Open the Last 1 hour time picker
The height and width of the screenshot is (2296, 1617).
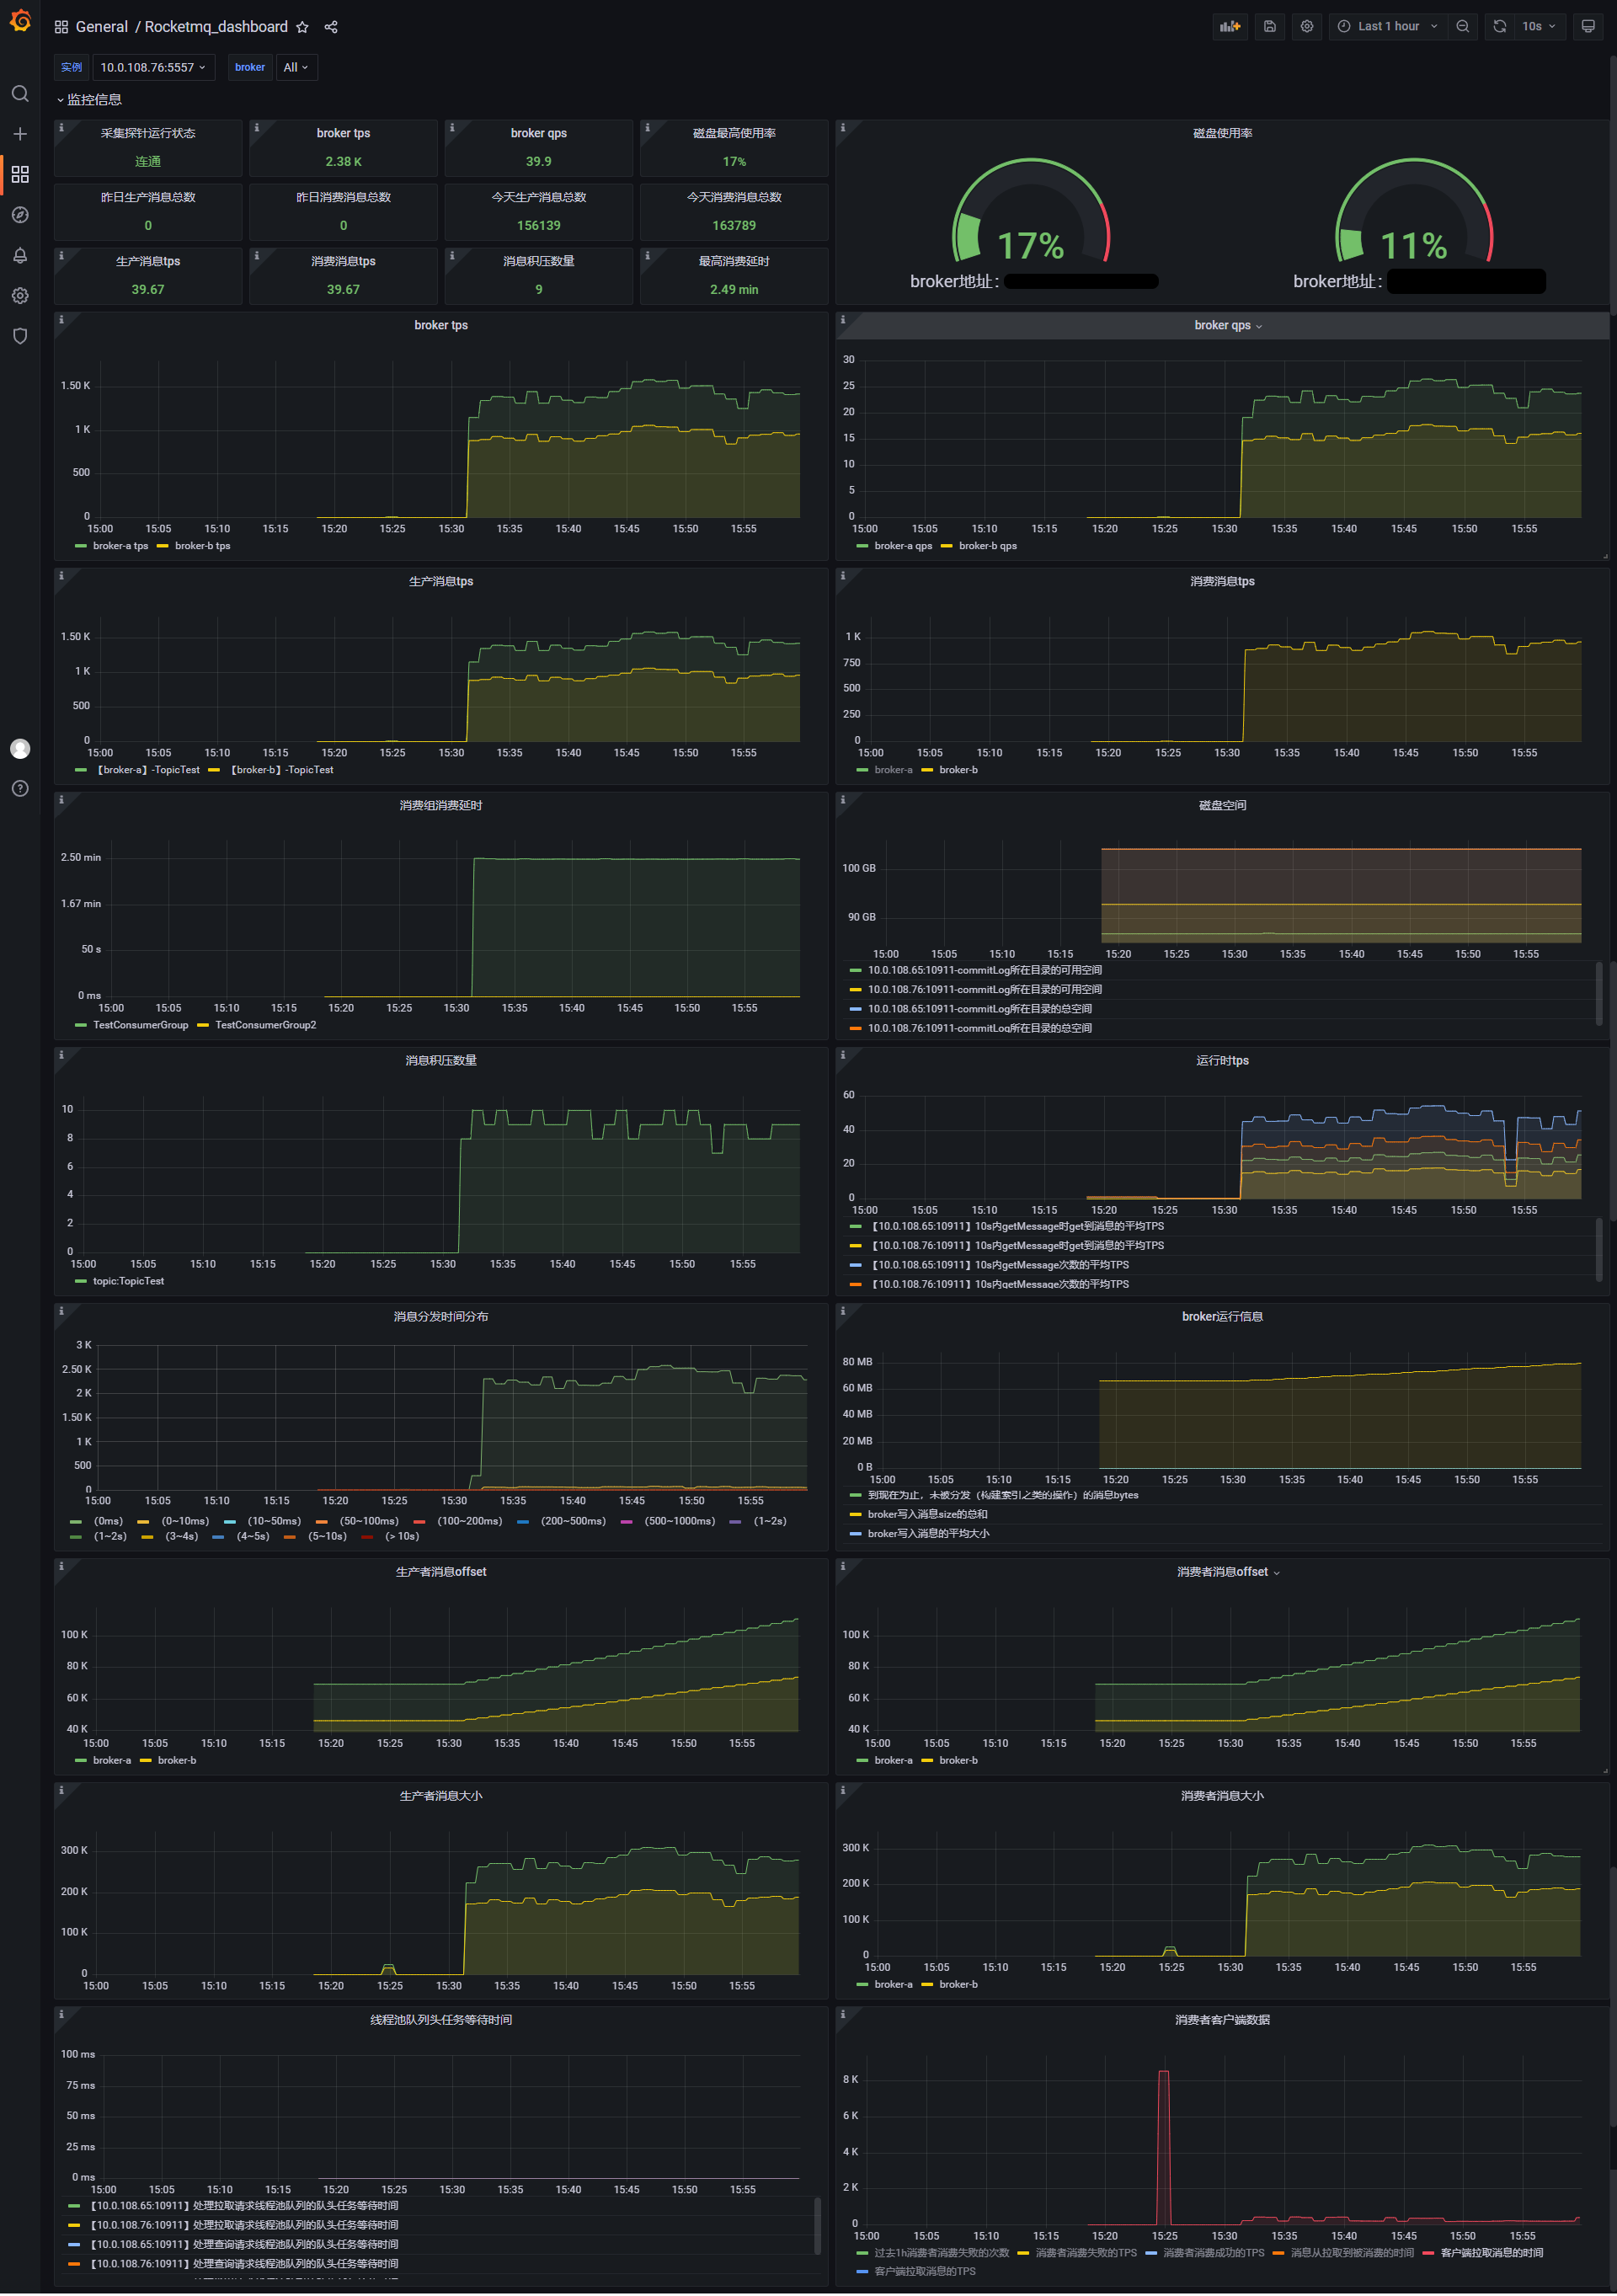click(x=1387, y=27)
